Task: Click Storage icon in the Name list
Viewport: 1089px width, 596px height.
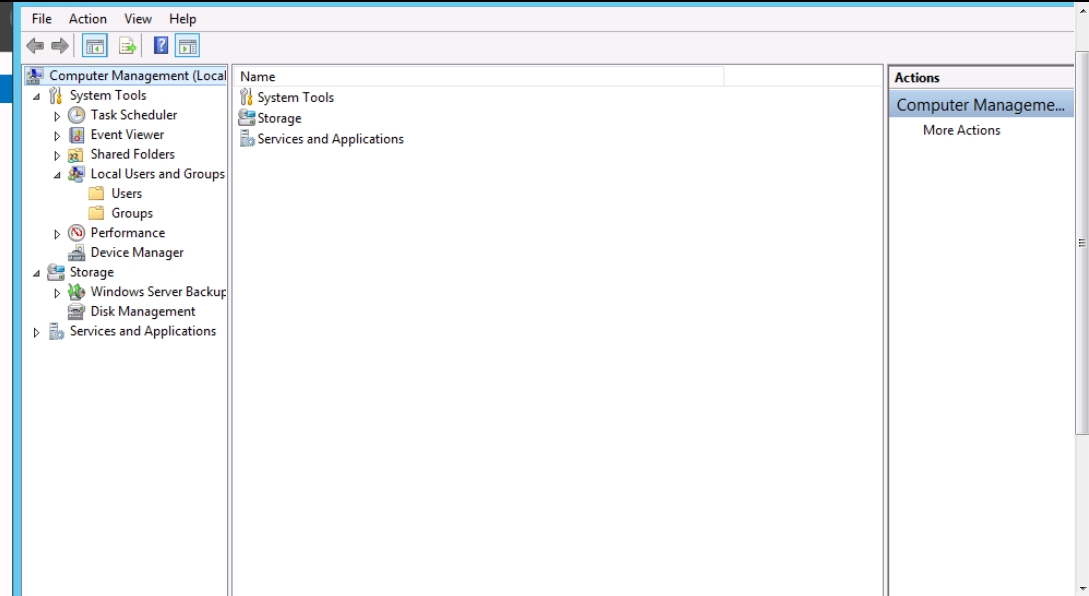Action: pos(247,117)
